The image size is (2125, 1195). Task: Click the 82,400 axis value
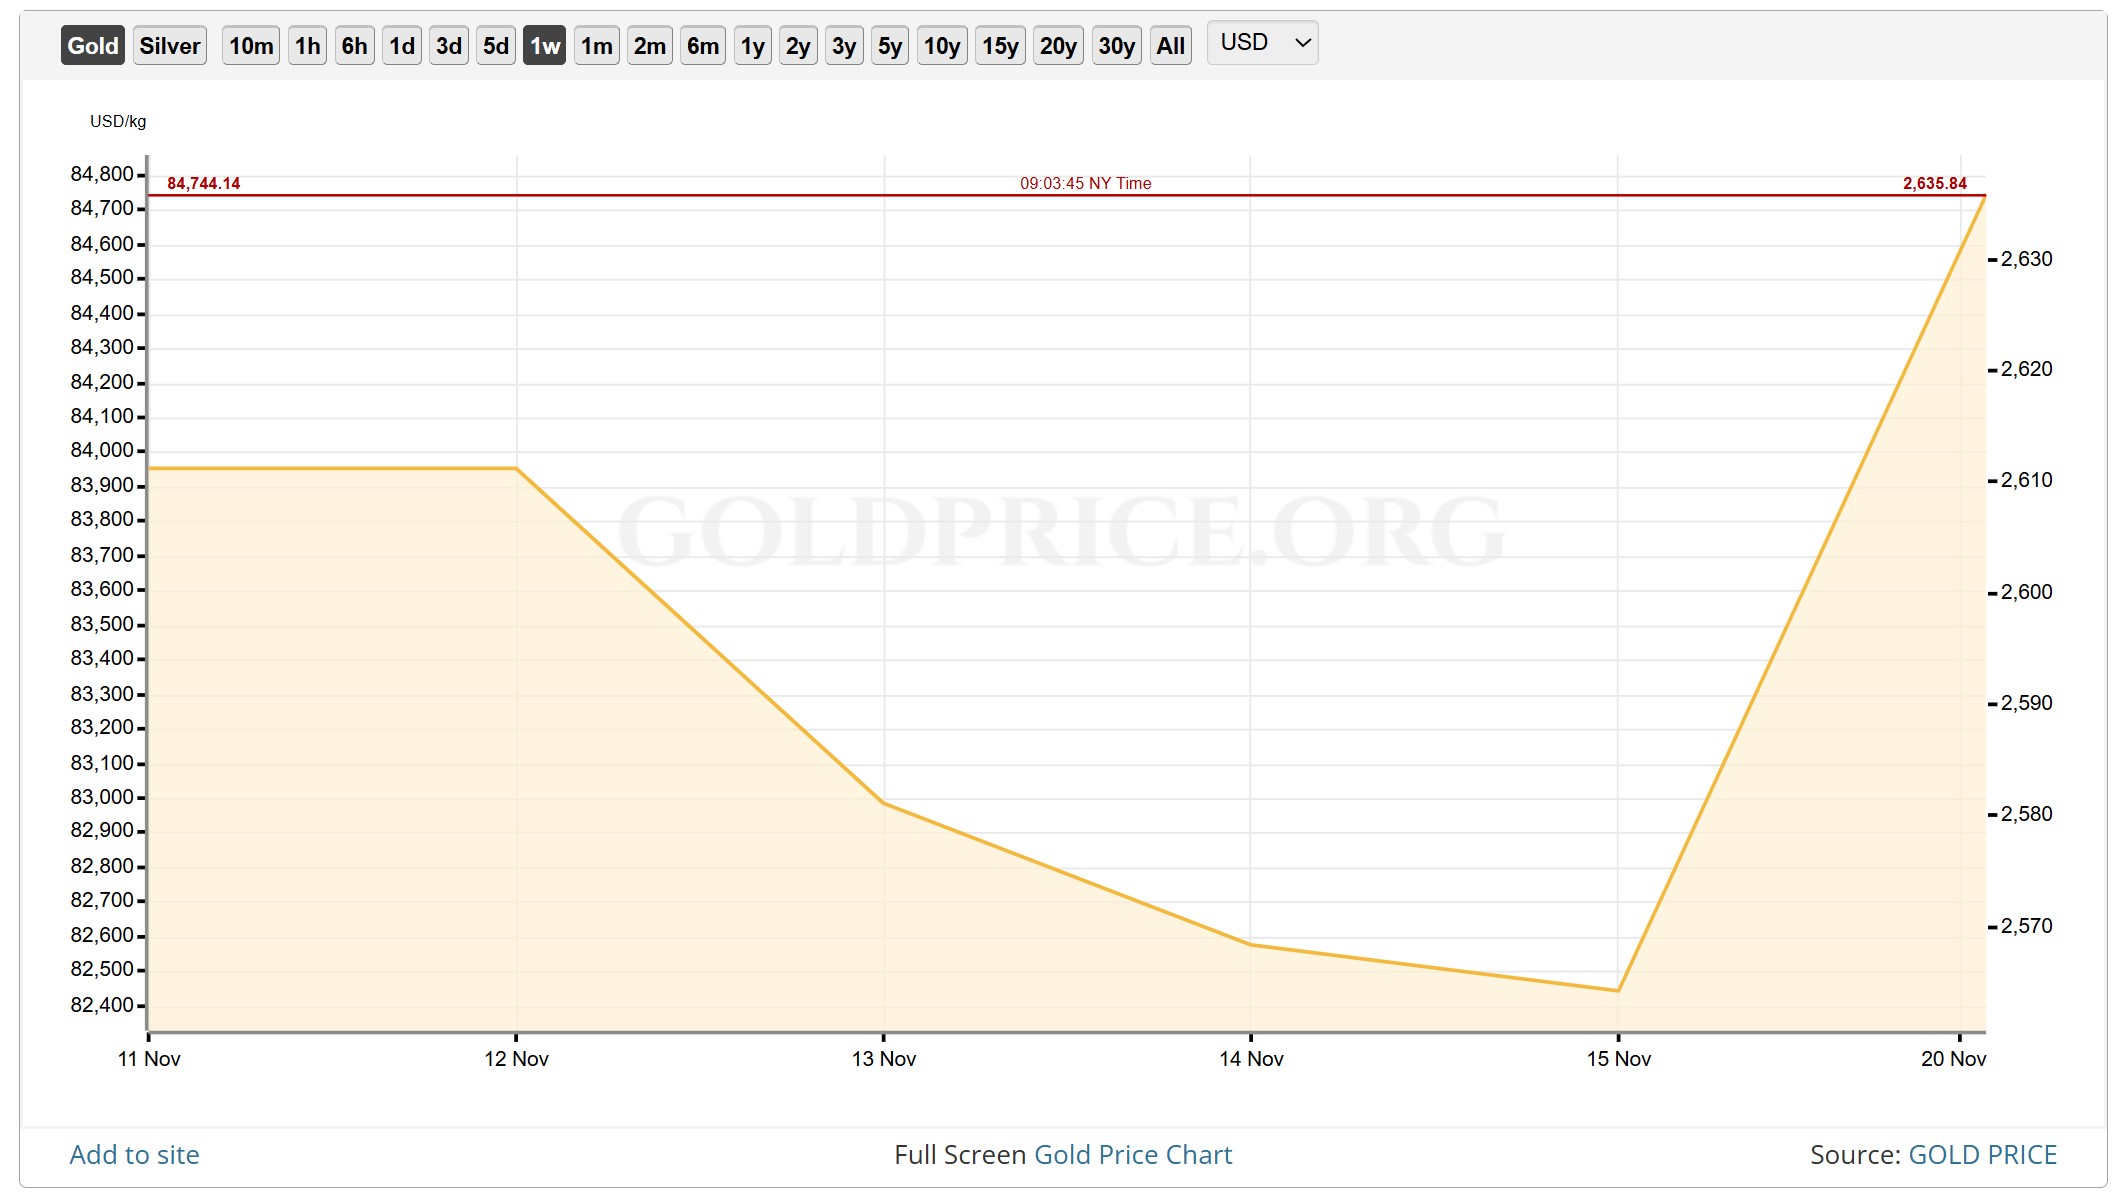coord(102,1005)
